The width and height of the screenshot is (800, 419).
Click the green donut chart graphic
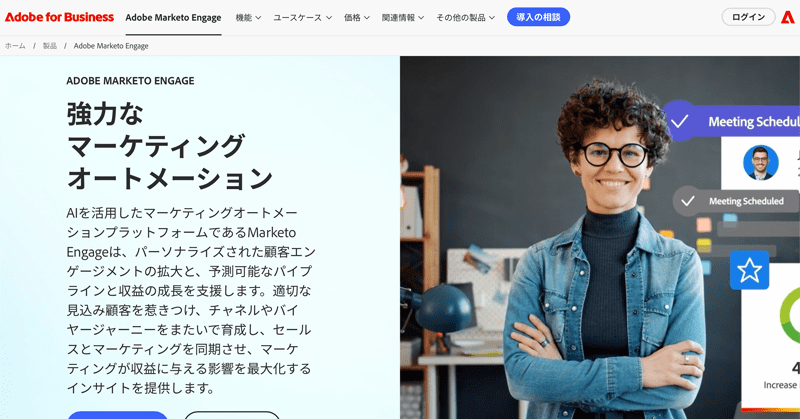coord(790,315)
